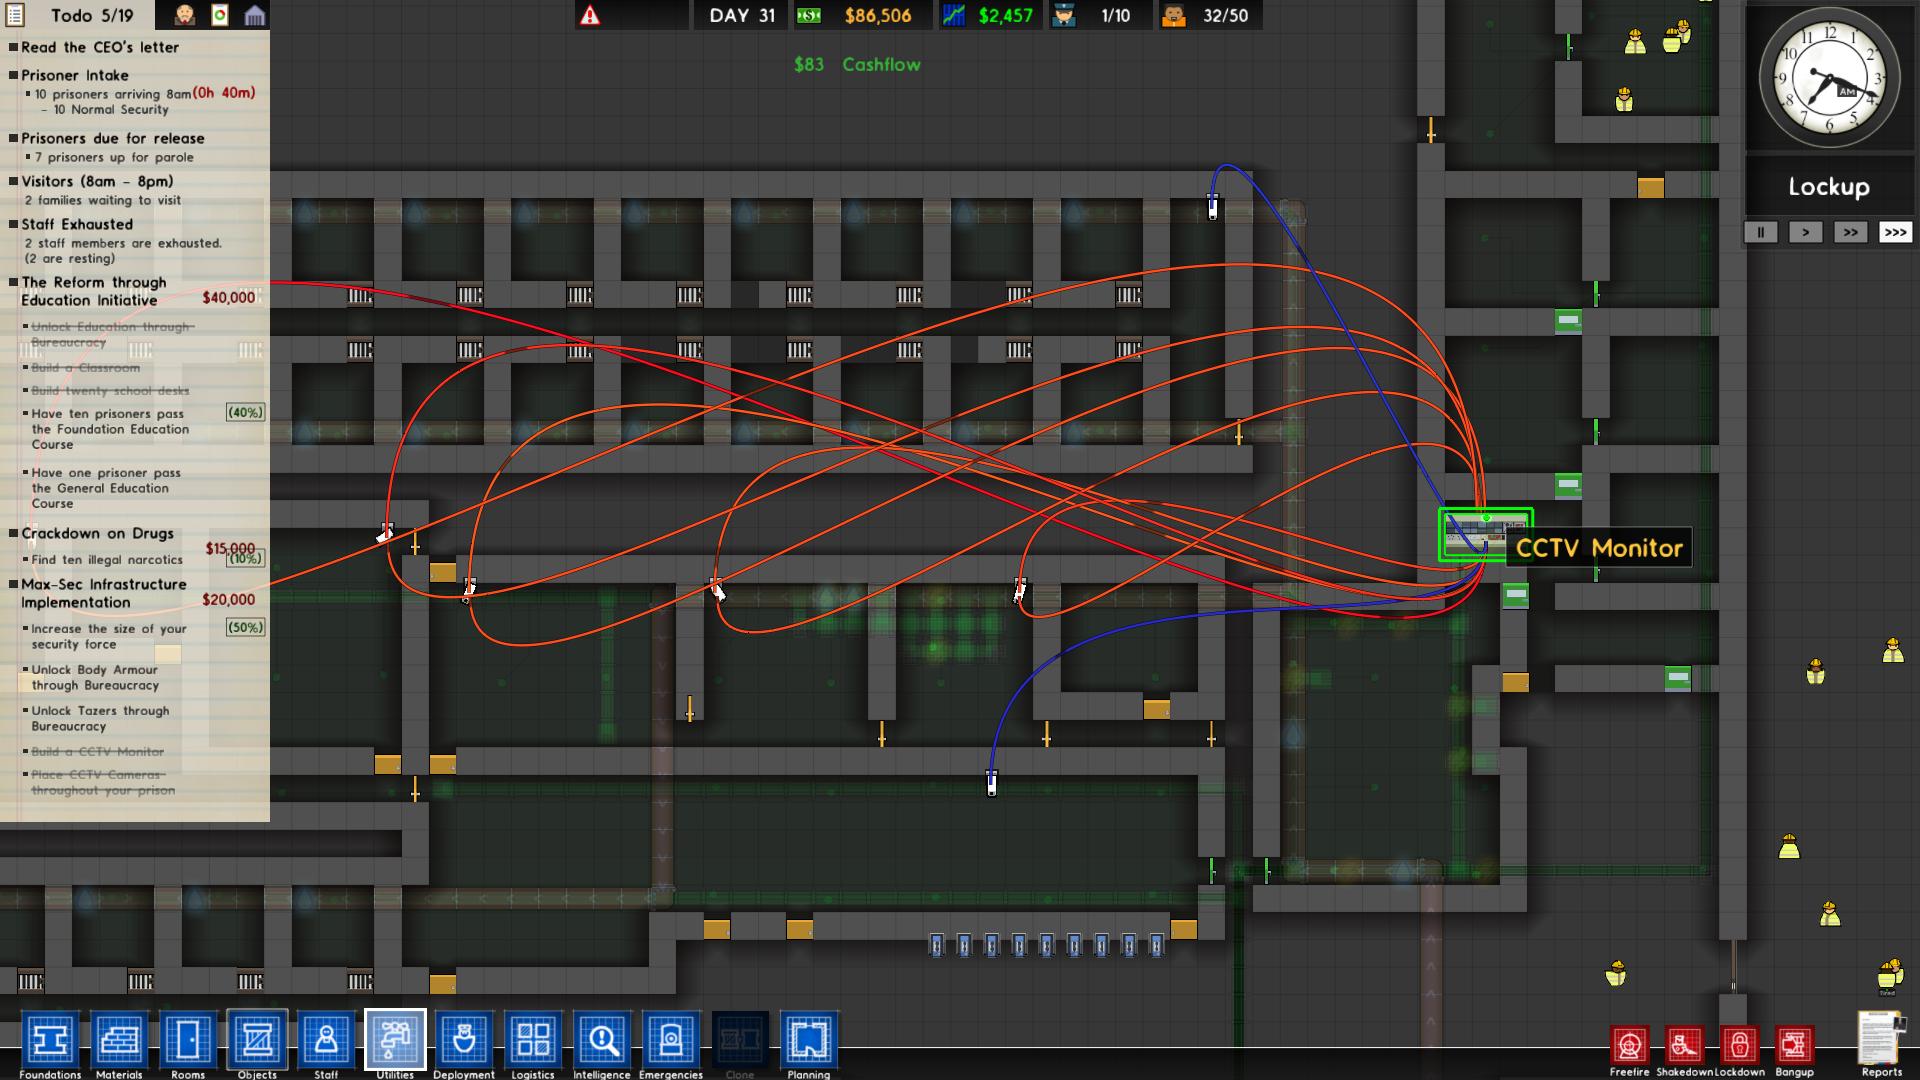Click the 10% narcotics progress indicator
This screenshot has width=1920, height=1080.
point(245,559)
